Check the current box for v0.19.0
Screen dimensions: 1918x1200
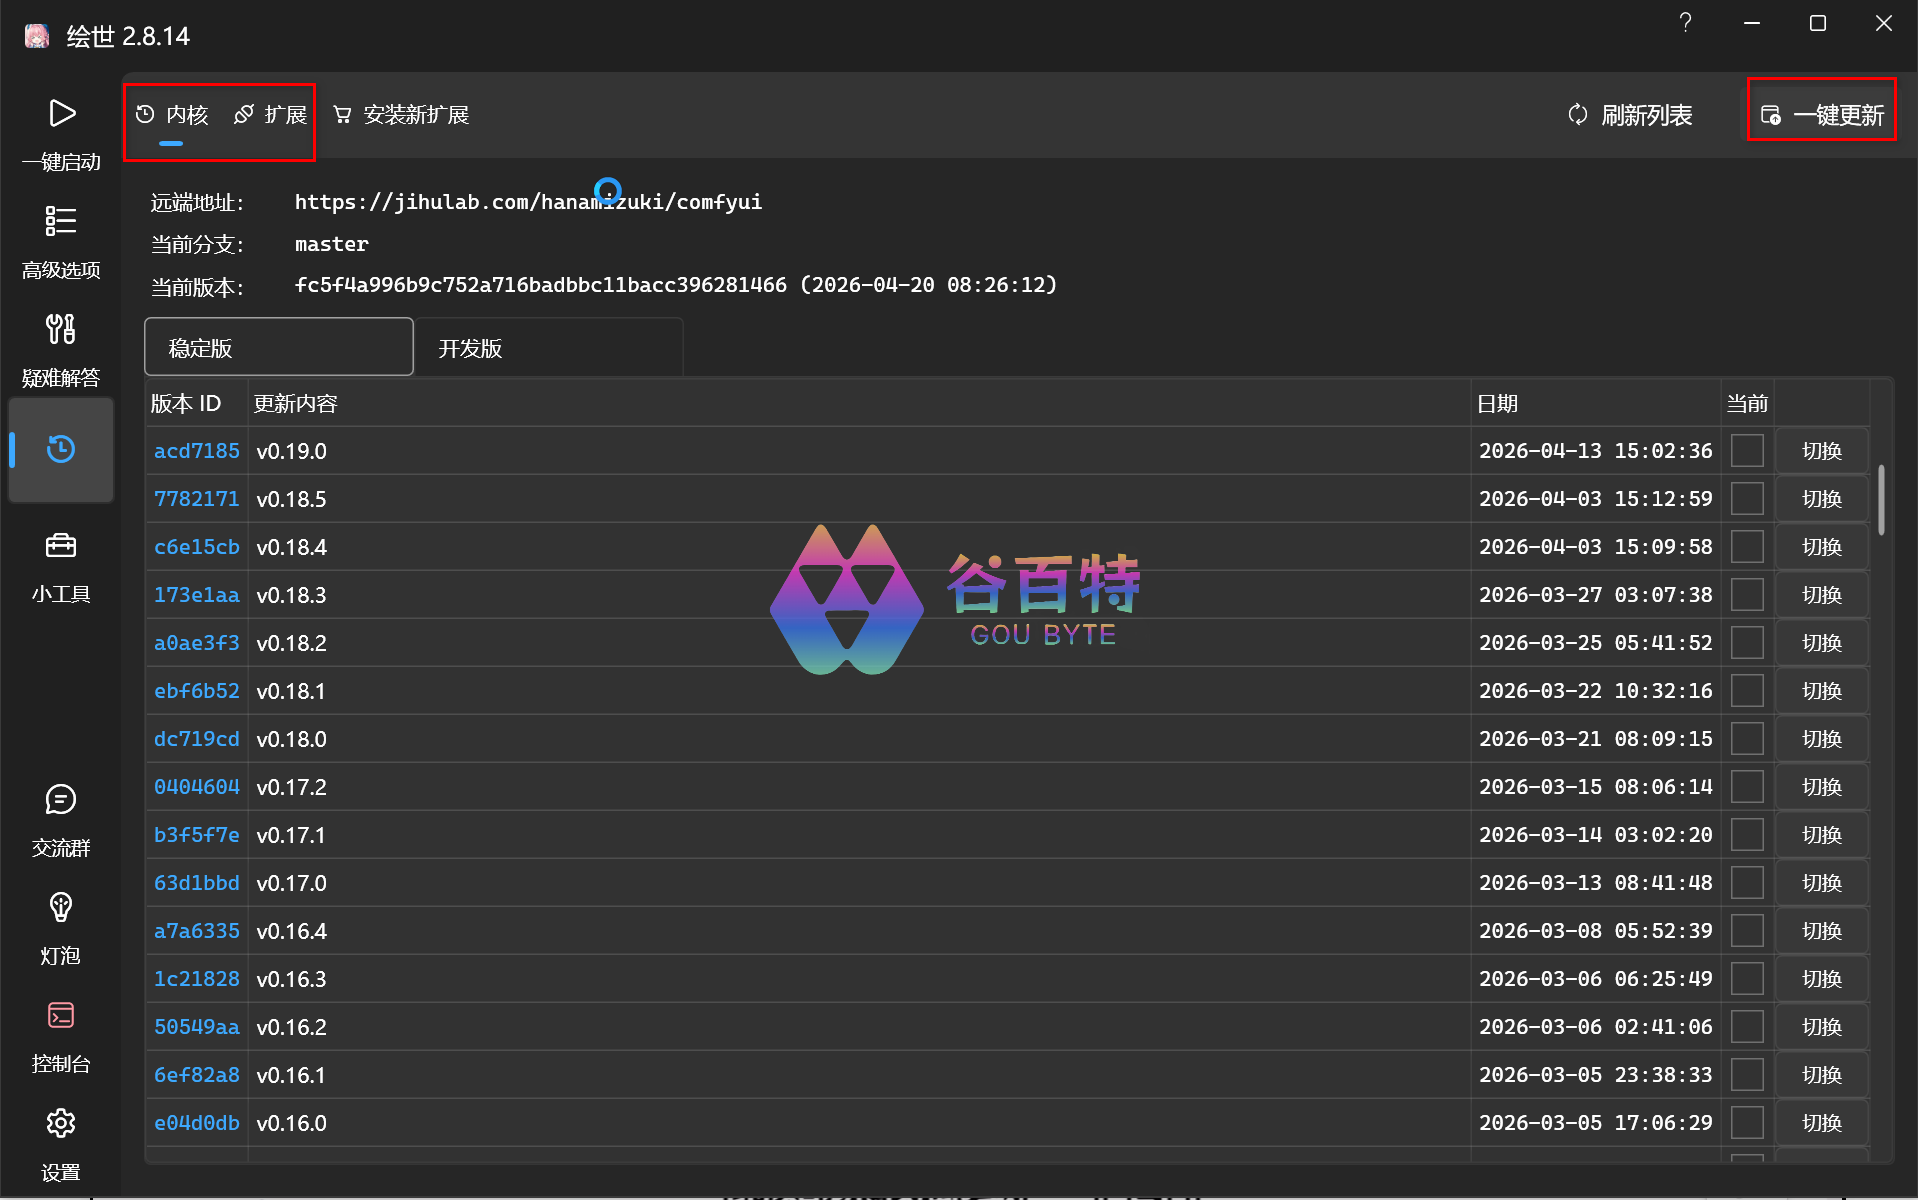[x=1746, y=451]
